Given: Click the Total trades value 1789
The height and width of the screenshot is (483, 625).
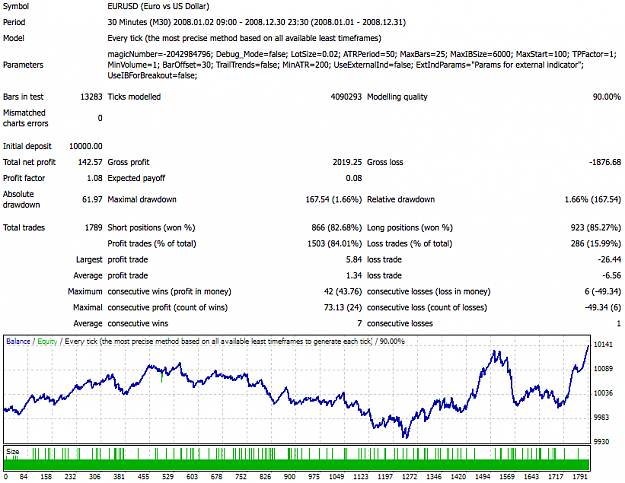Looking at the screenshot, I should 94,228.
